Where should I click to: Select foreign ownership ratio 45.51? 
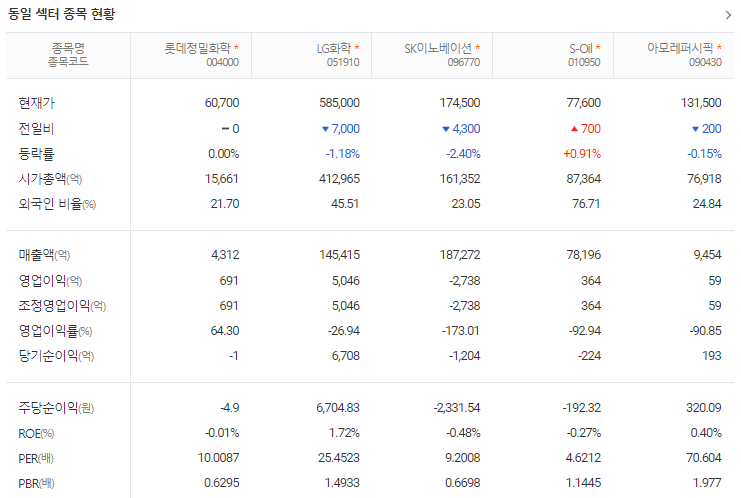click(345, 204)
